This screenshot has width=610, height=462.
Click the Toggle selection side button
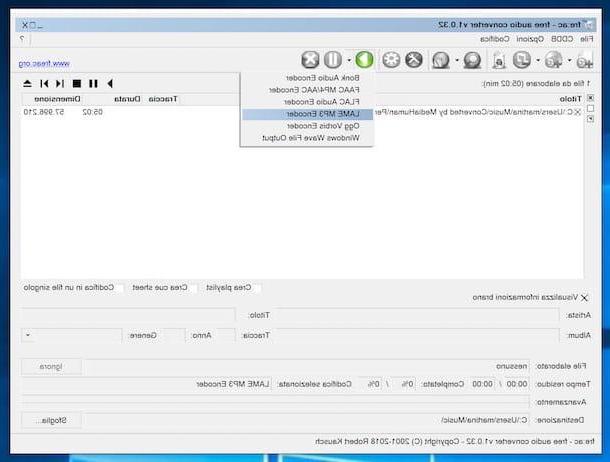point(591,119)
